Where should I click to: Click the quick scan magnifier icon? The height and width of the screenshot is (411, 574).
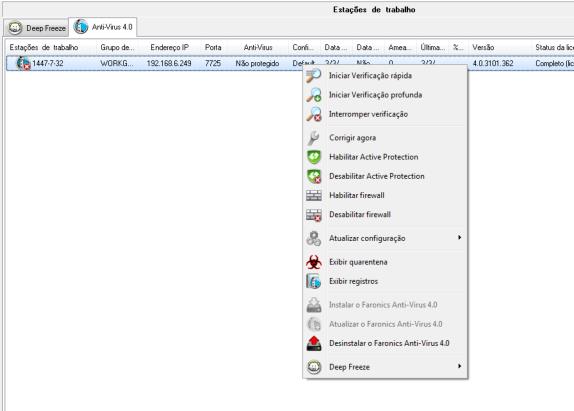click(314, 75)
